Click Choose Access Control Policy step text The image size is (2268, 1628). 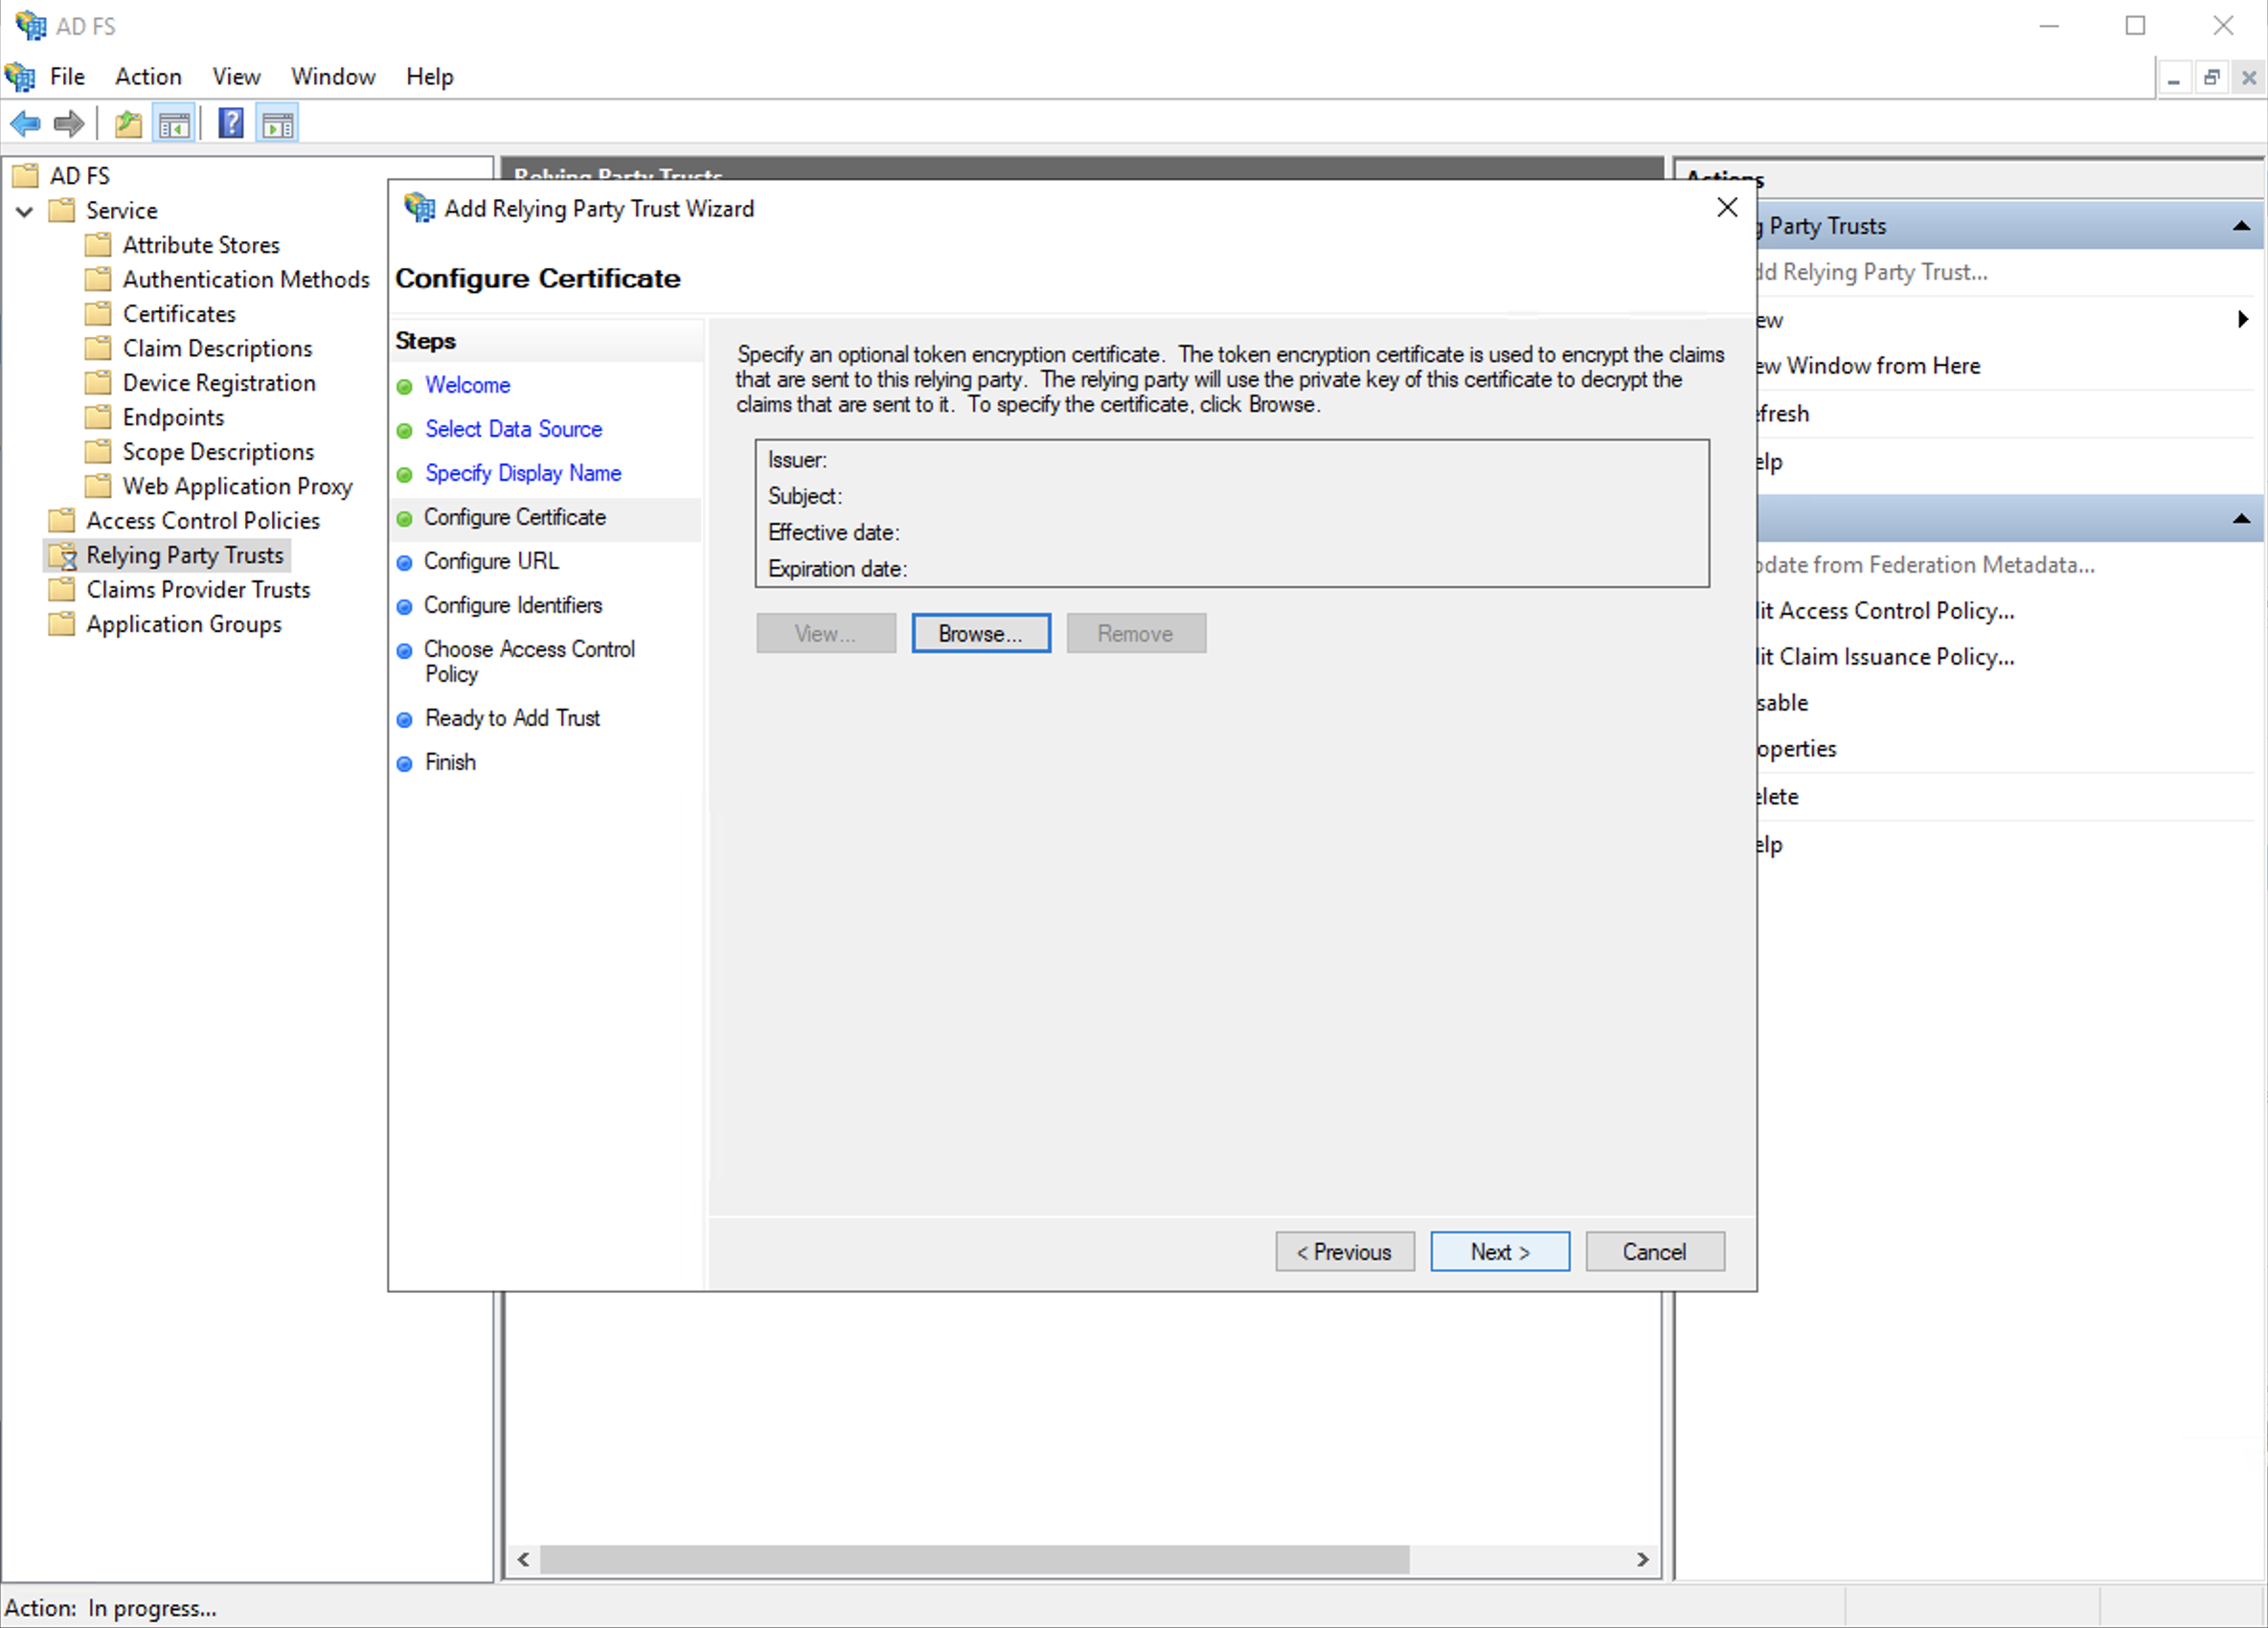point(529,662)
